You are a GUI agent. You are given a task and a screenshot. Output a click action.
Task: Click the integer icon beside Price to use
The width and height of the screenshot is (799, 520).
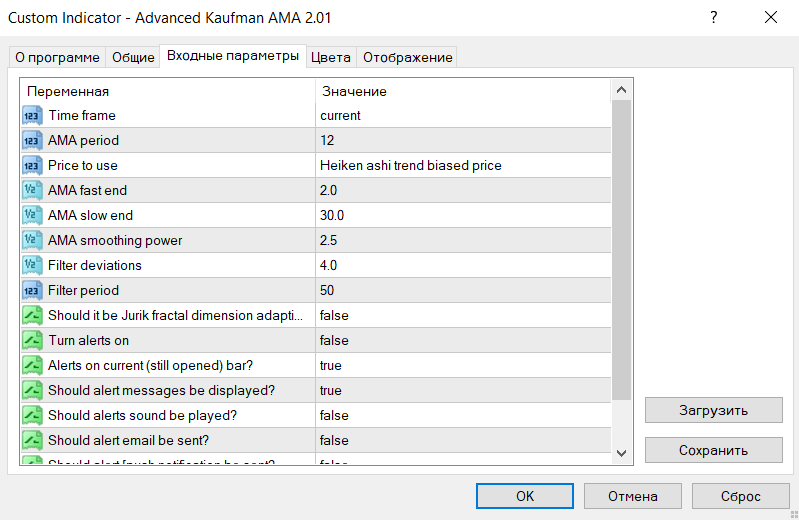[x=32, y=165]
